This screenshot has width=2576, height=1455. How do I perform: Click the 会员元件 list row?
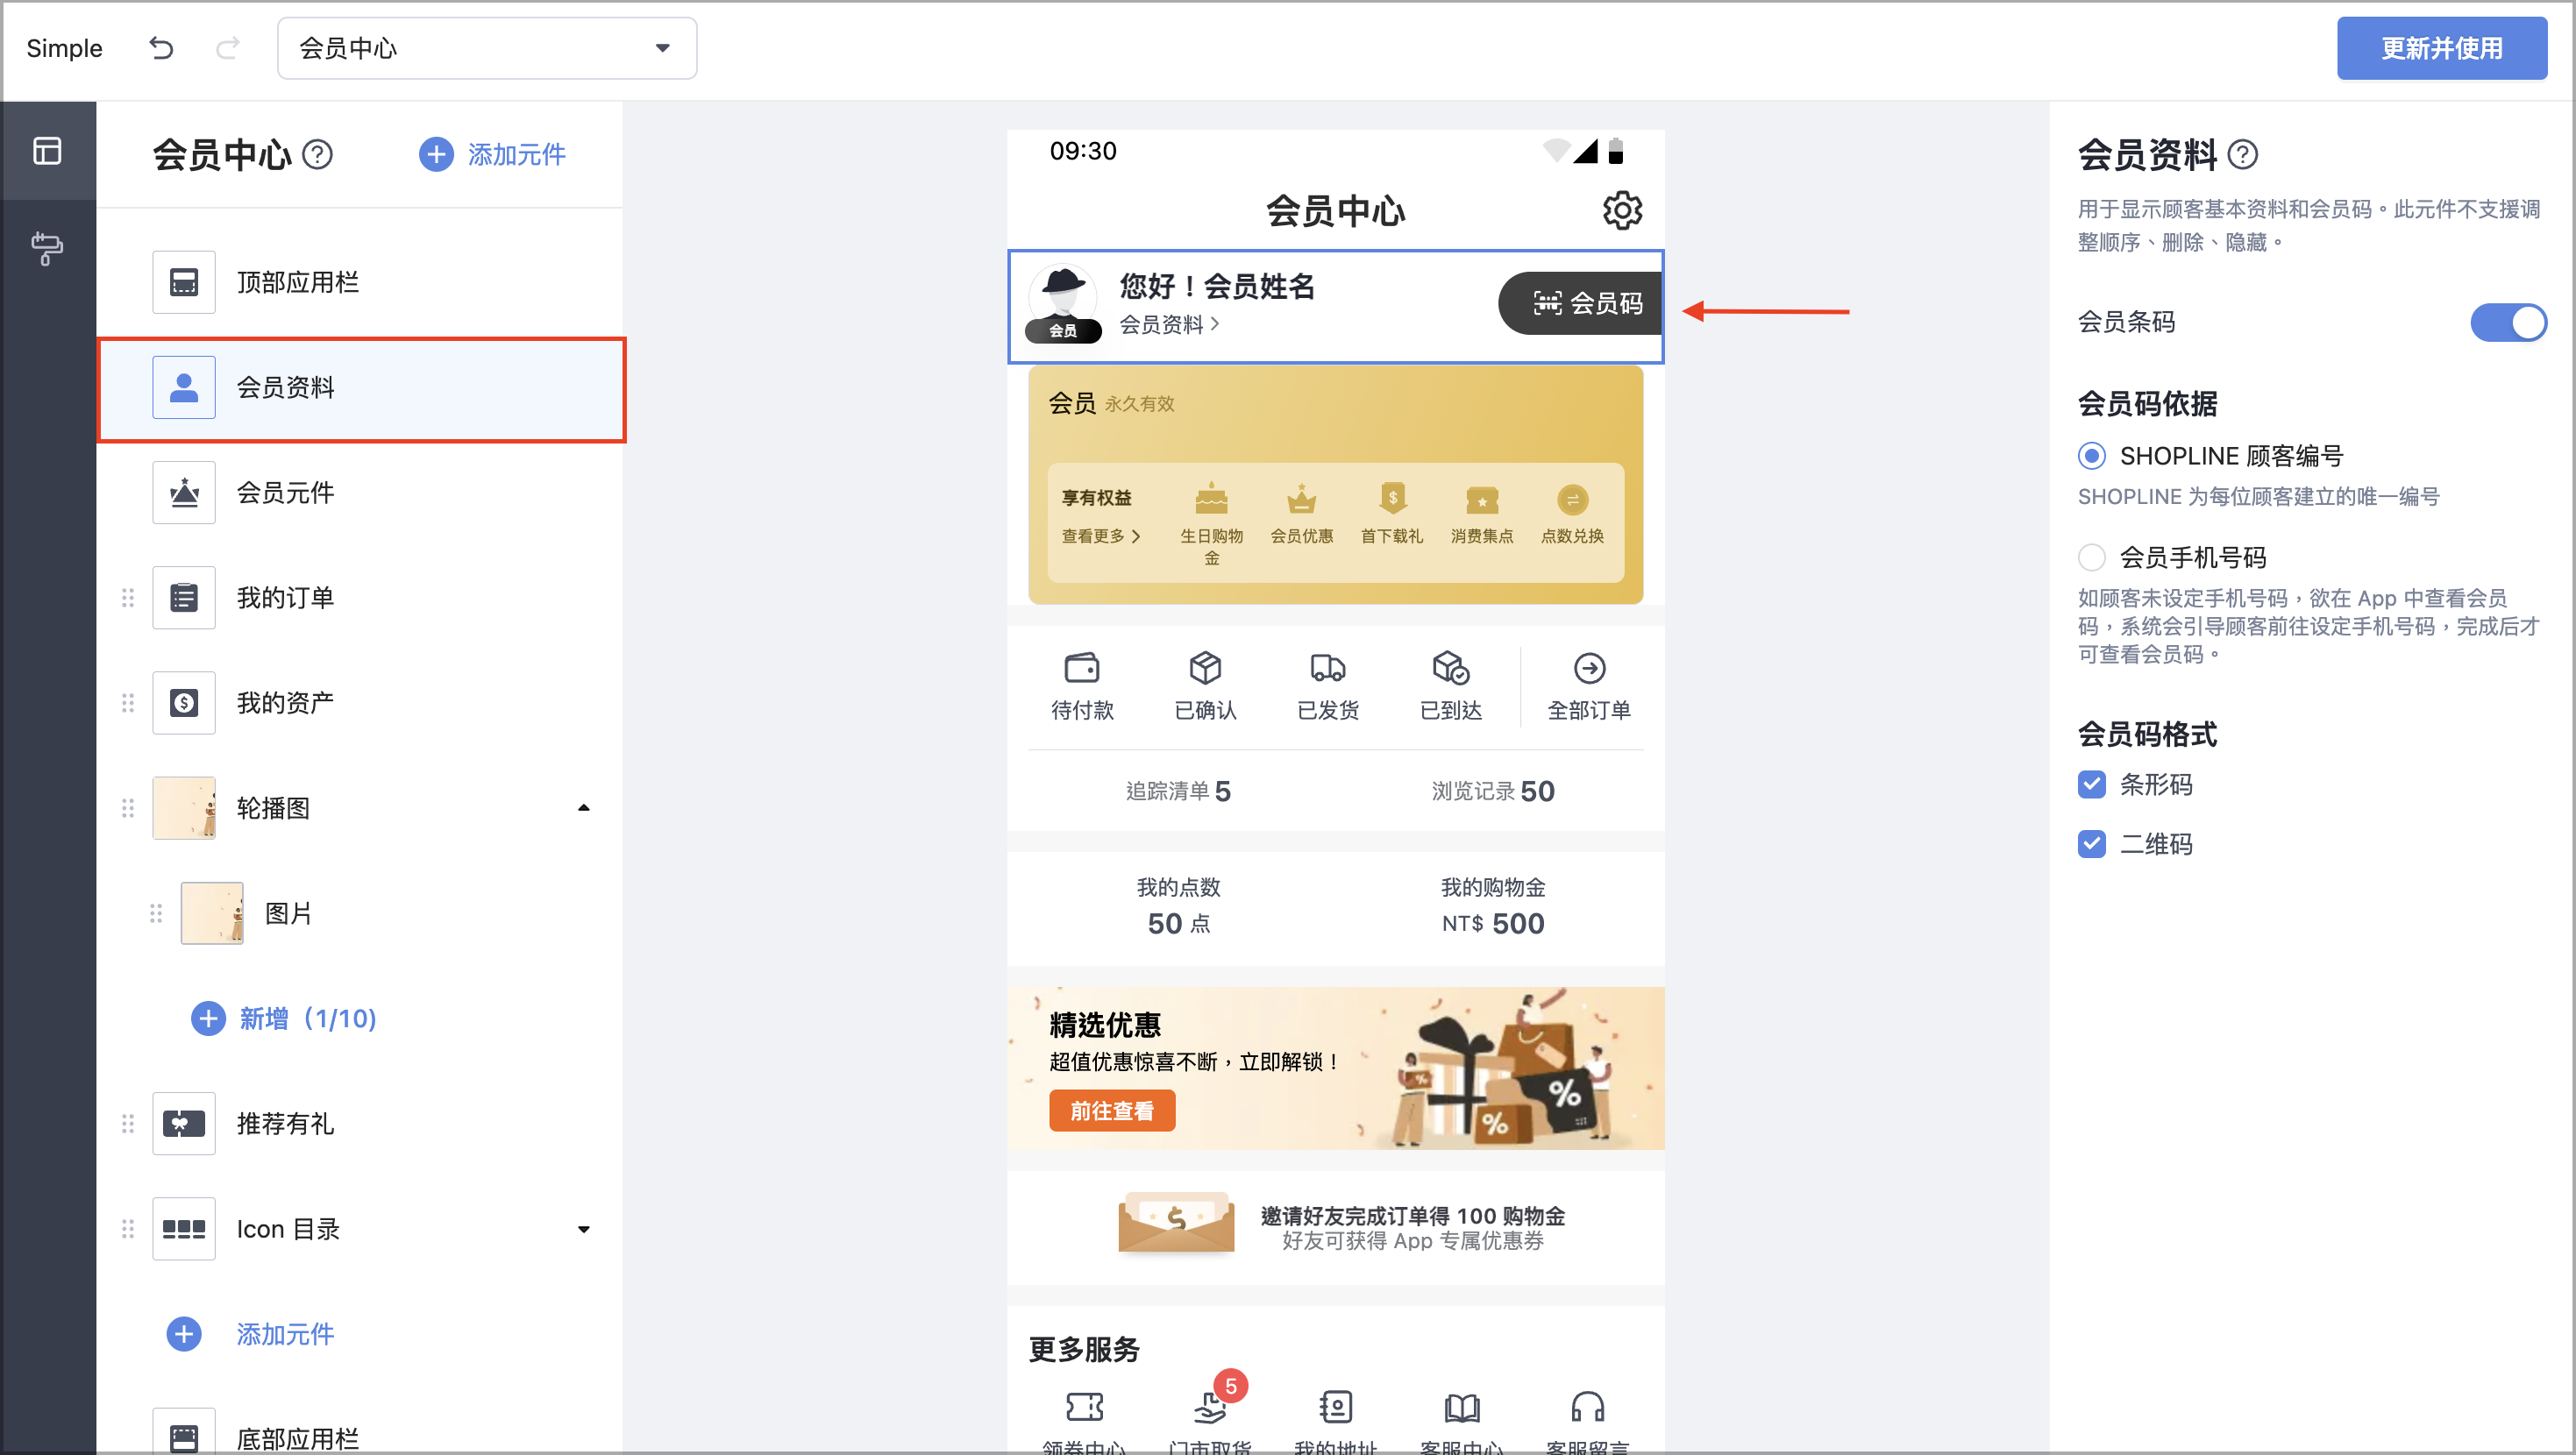point(362,493)
